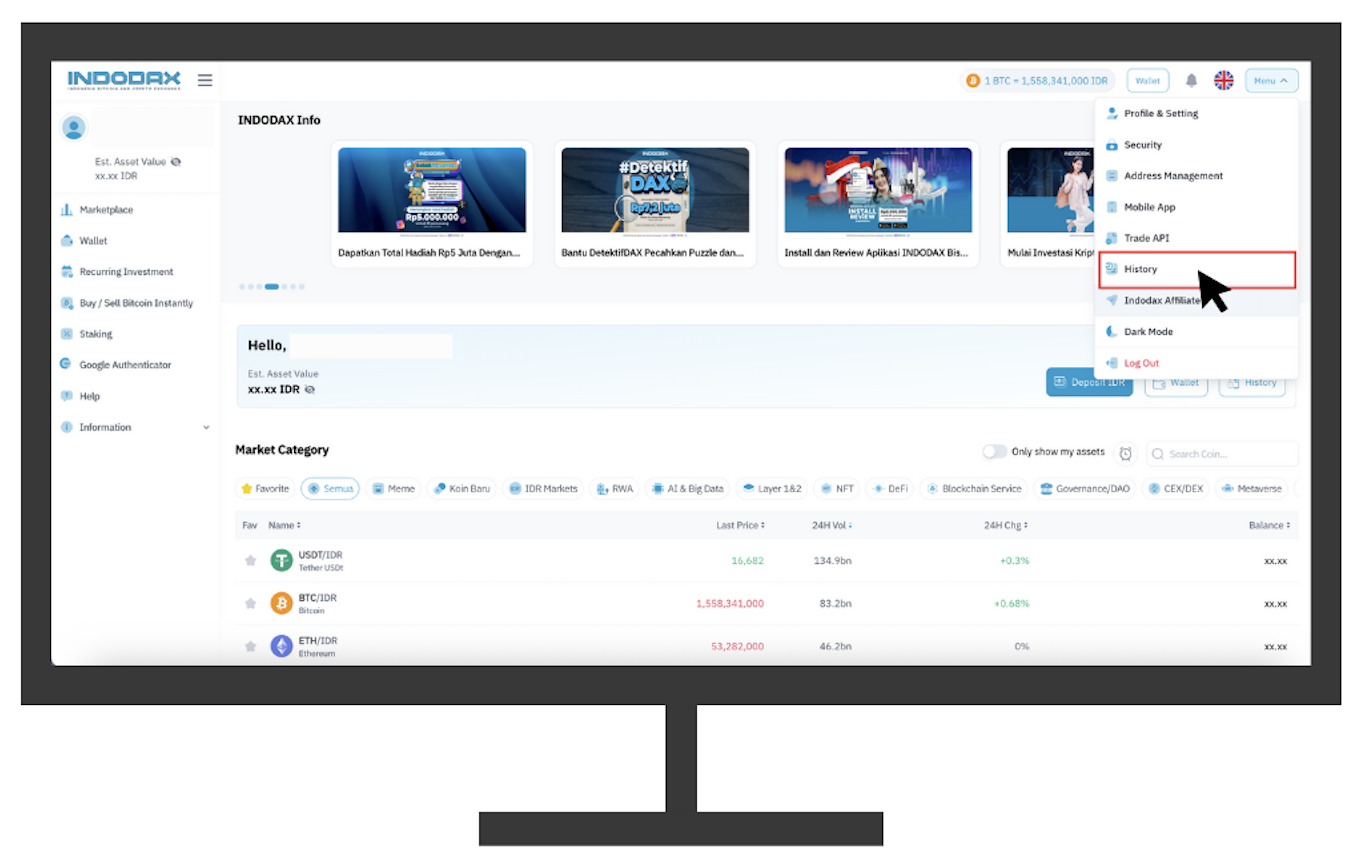Click the hamburger menu icon beside INDODAX logo
This screenshot has height=862, width=1360.
pyautogui.click(x=205, y=80)
